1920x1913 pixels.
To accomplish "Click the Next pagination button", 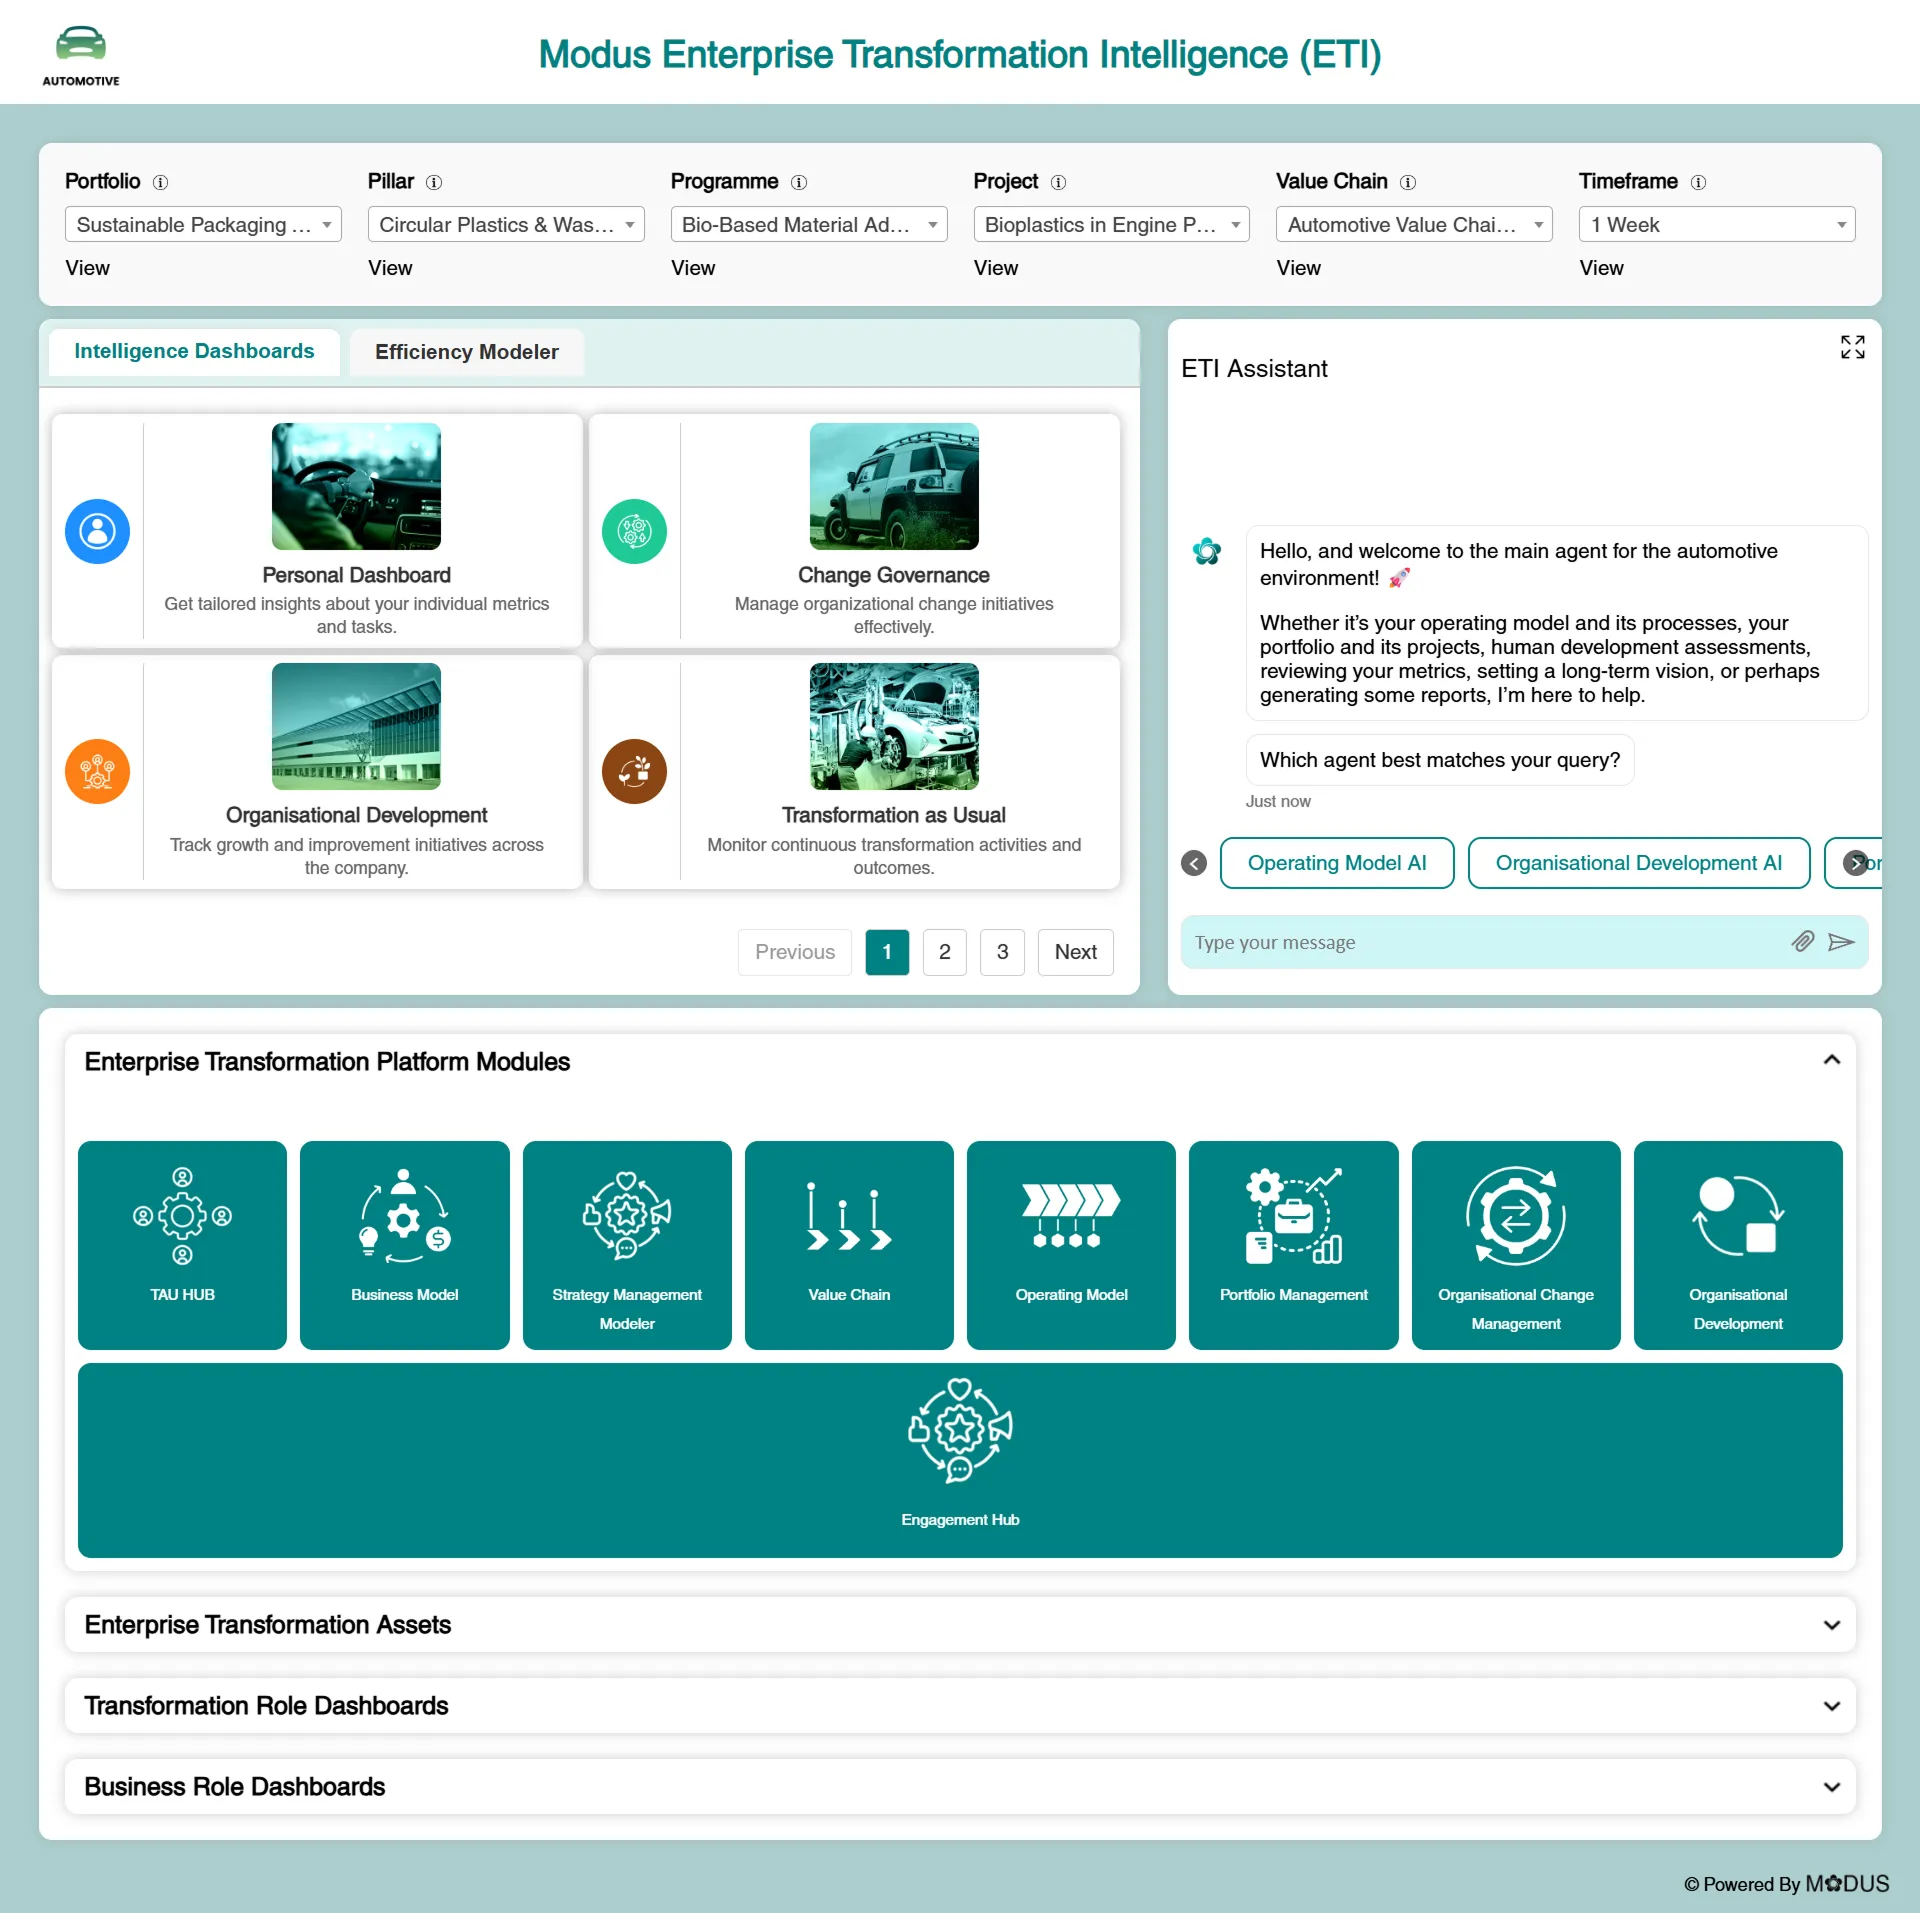I will [1075, 952].
